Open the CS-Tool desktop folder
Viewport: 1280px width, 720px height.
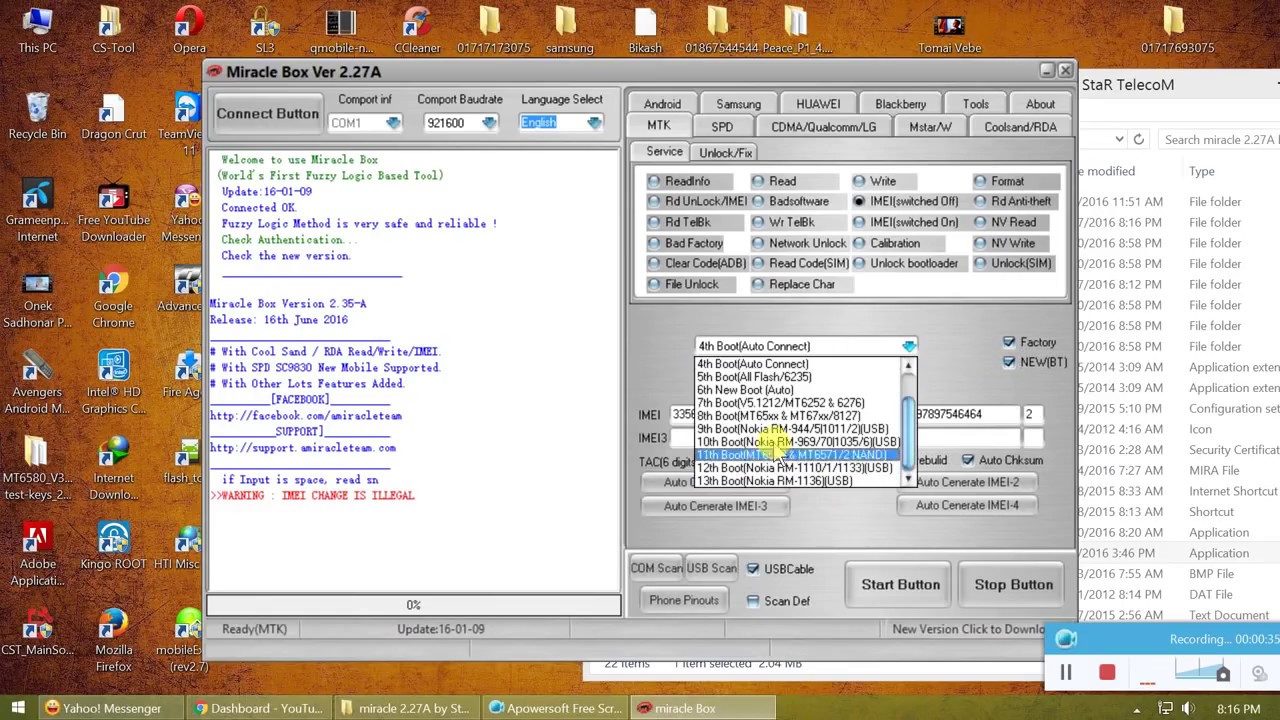coord(113,30)
